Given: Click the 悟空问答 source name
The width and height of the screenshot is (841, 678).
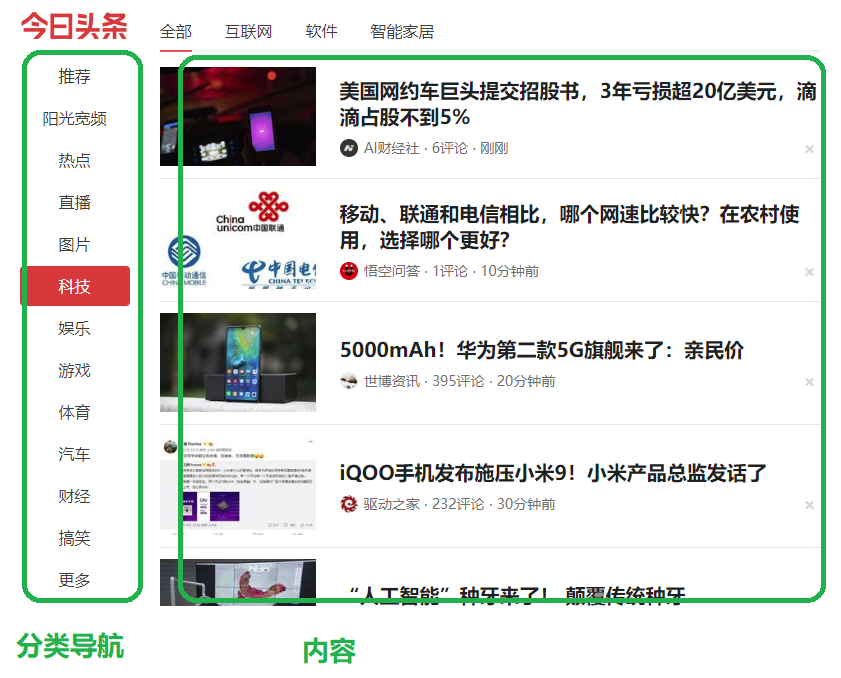Looking at the screenshot, I should pos(392,271).
